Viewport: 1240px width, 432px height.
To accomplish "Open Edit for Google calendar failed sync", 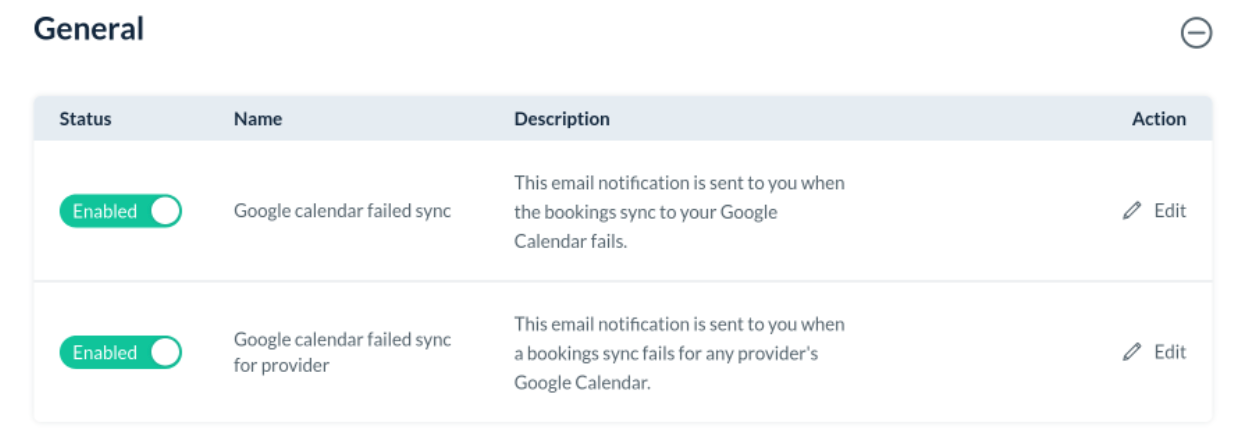I will [x=1169, y=211].
